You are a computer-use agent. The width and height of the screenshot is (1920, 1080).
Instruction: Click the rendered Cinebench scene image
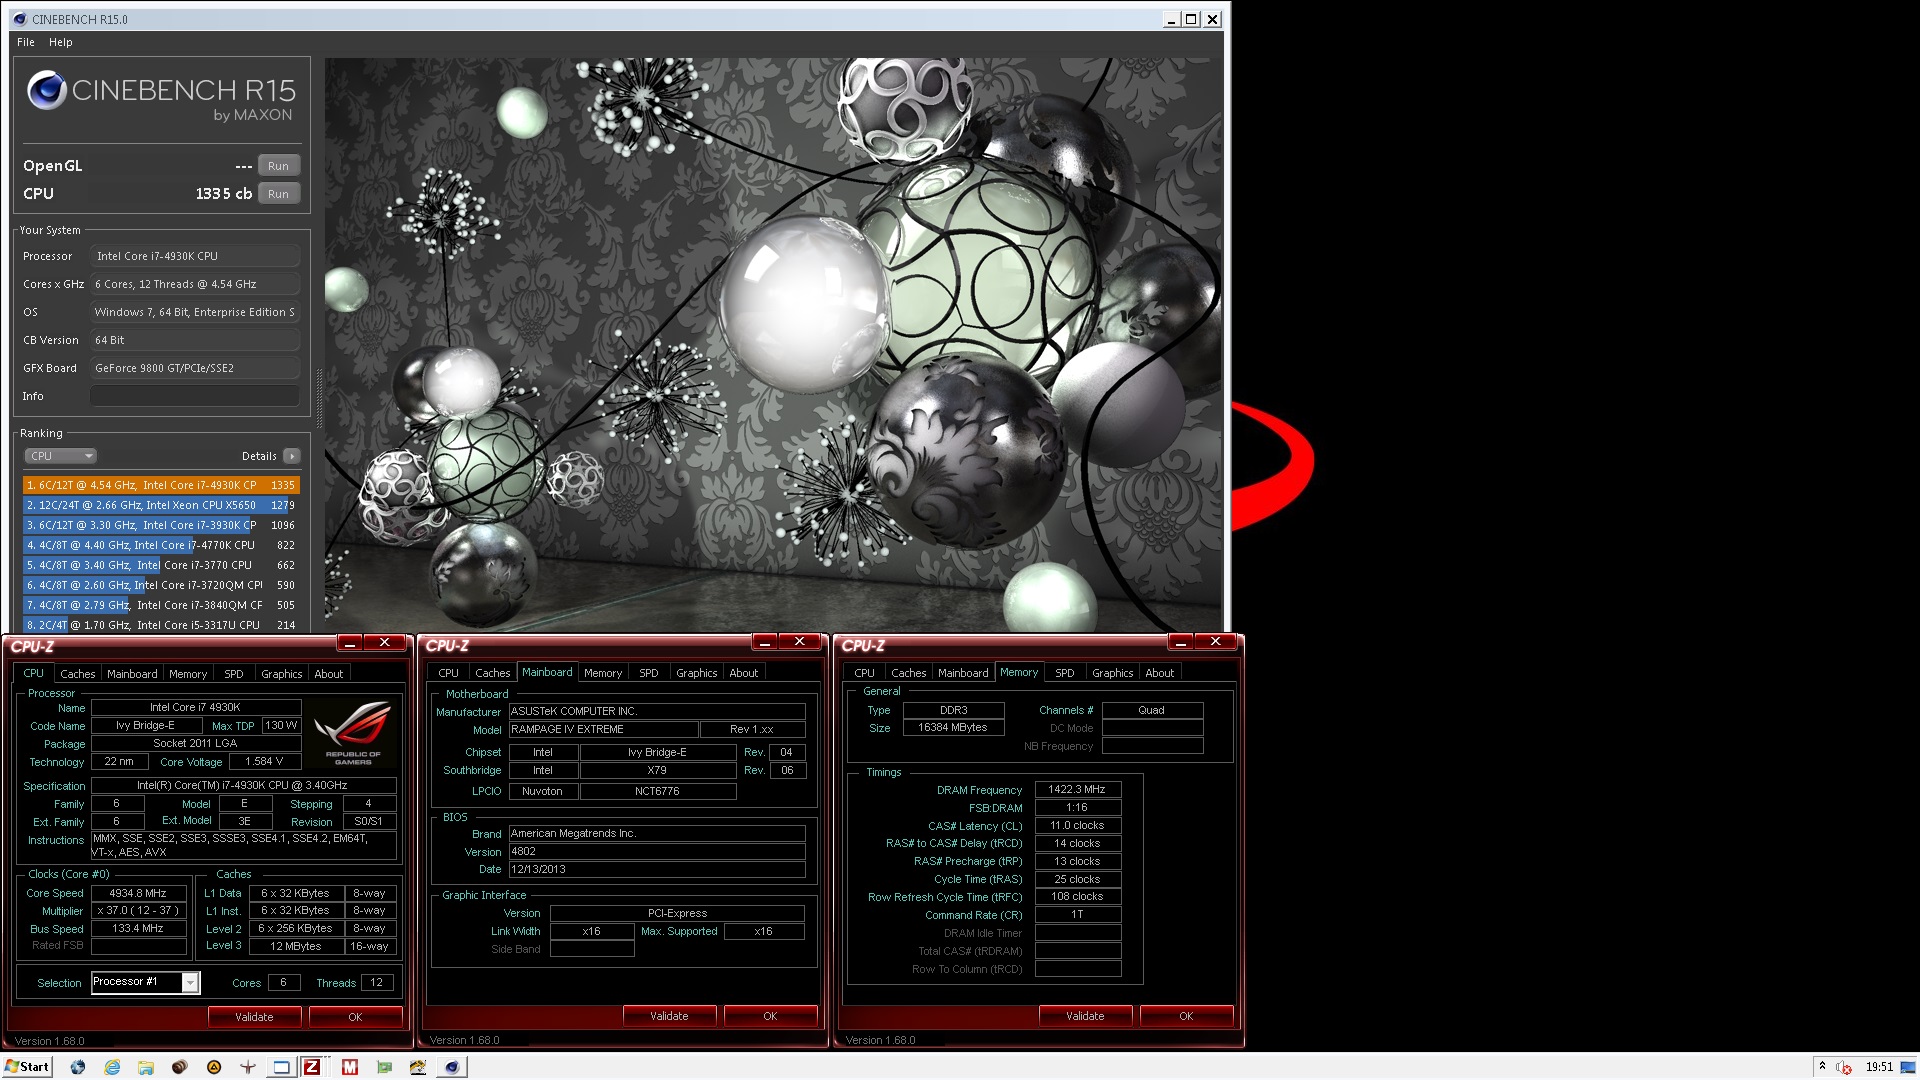773,345
